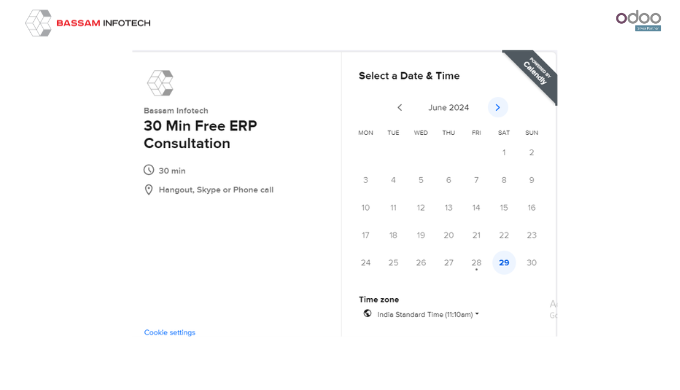Screen dimensions: 680x390
Task: Open the Cookie settings link
Action: pos(170,332)
